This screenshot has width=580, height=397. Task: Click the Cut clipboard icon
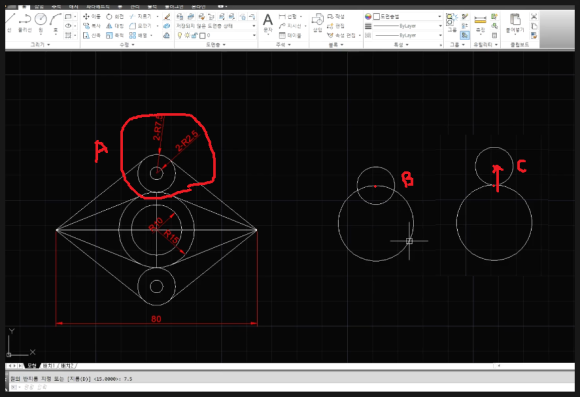pos(534,17)
